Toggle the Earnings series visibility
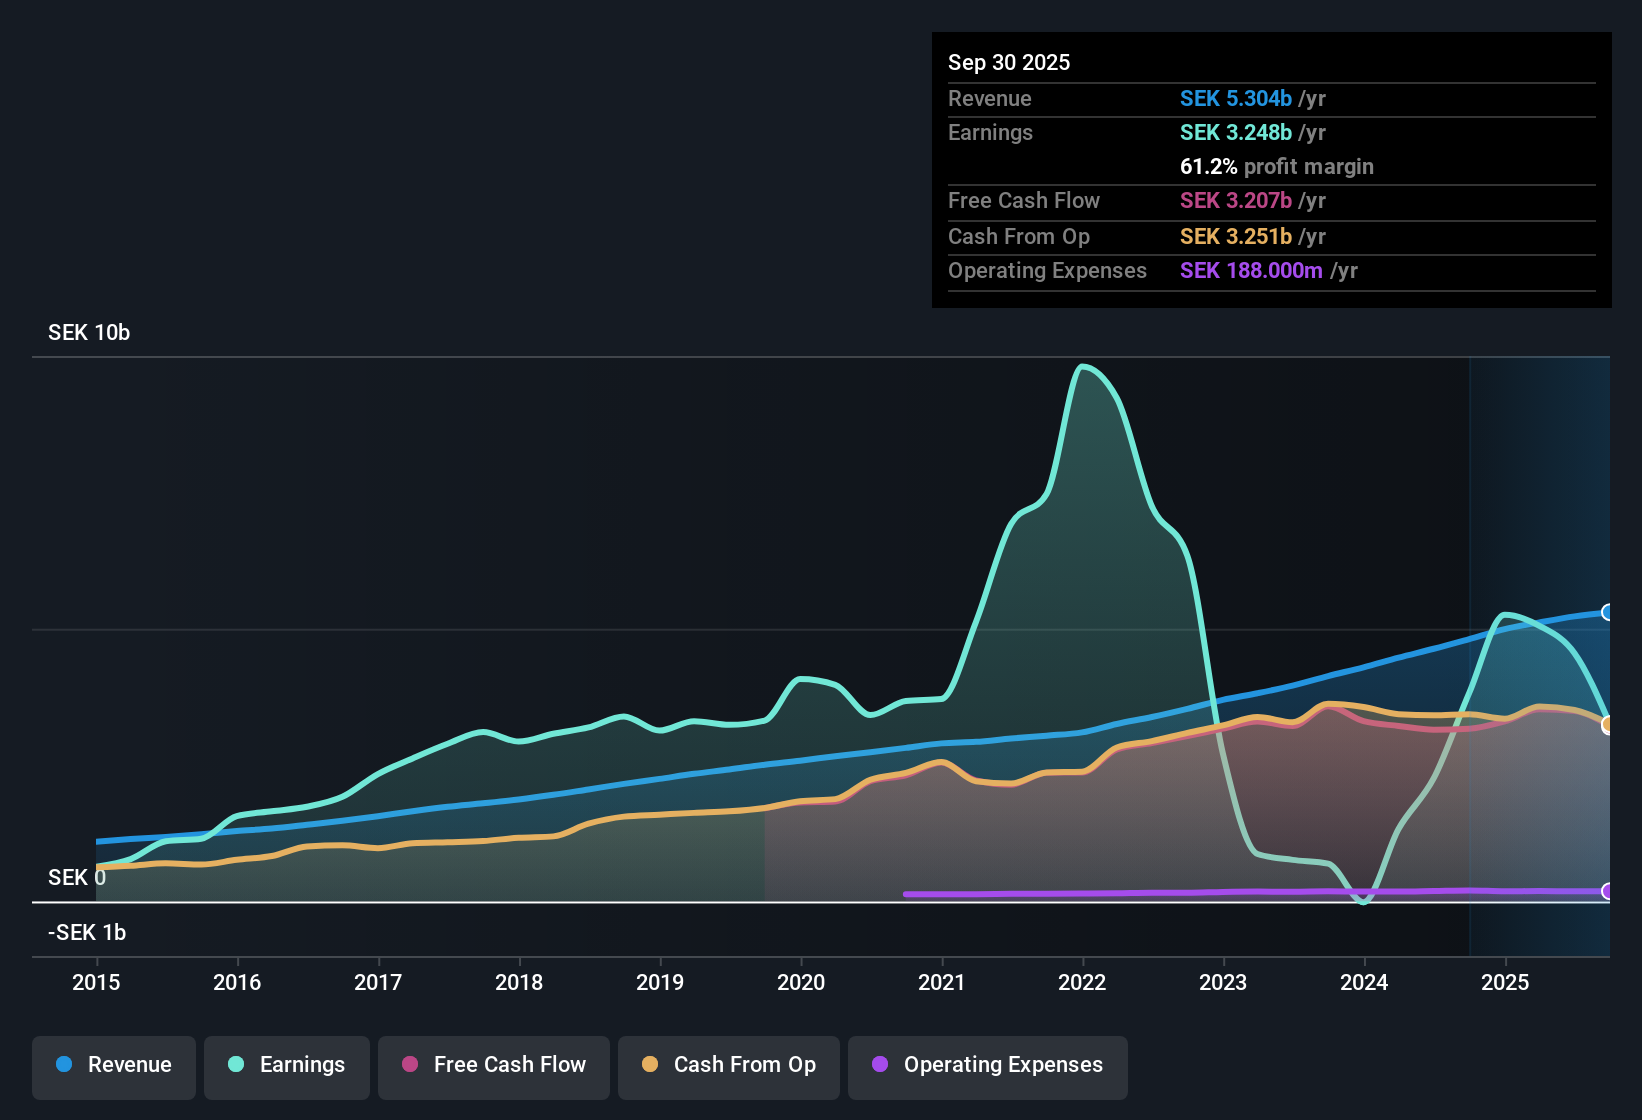Viewport: 1642px width, 1120px height. tap(287, 1065)
